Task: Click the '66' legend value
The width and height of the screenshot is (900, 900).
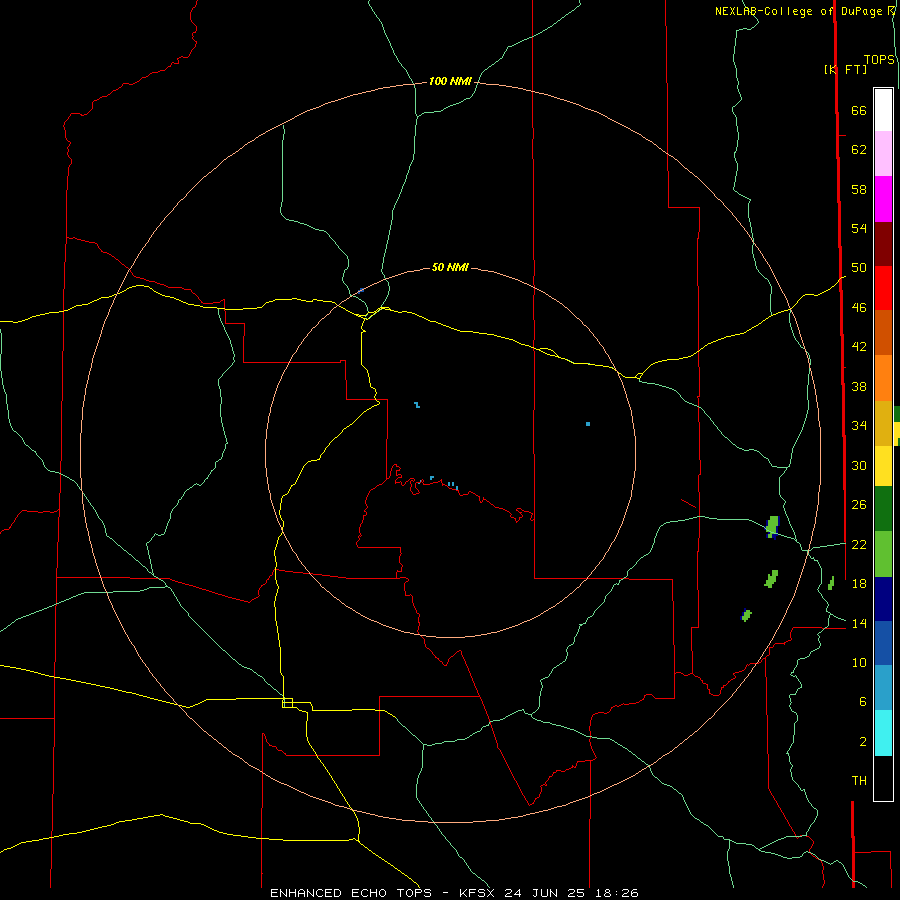Action: click(859, 110)
